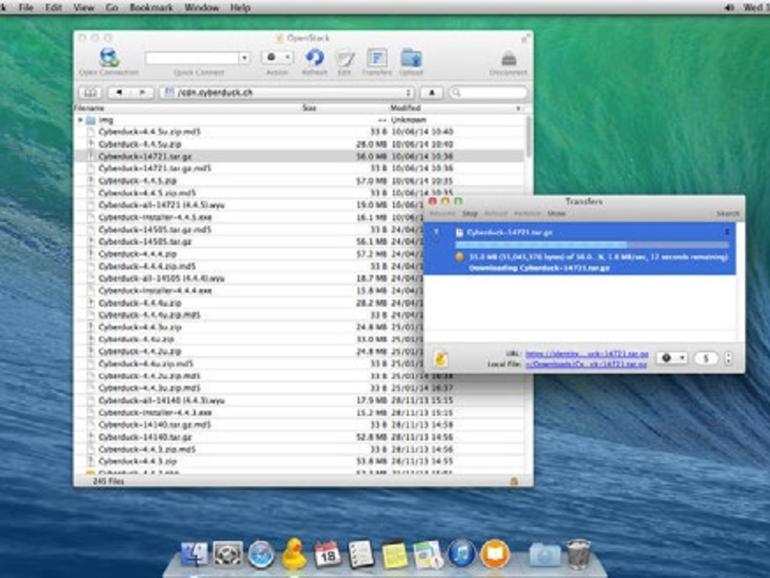The width and height of the screenshot is (770, 578).
Task: Click the dock folder icon beside Trash
Action: tap(545, 555)
